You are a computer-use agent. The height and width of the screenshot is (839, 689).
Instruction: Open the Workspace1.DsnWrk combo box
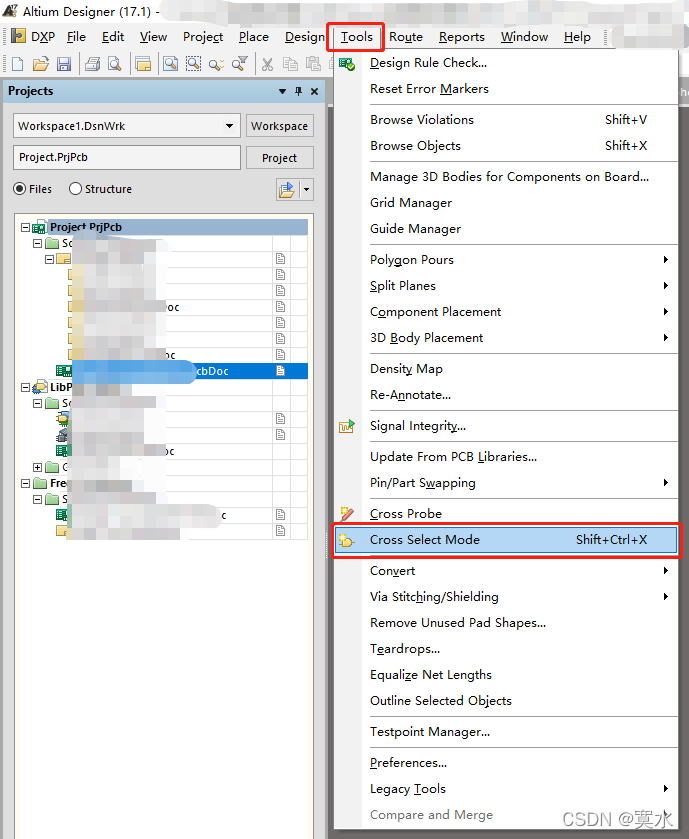tap(126, 126)
